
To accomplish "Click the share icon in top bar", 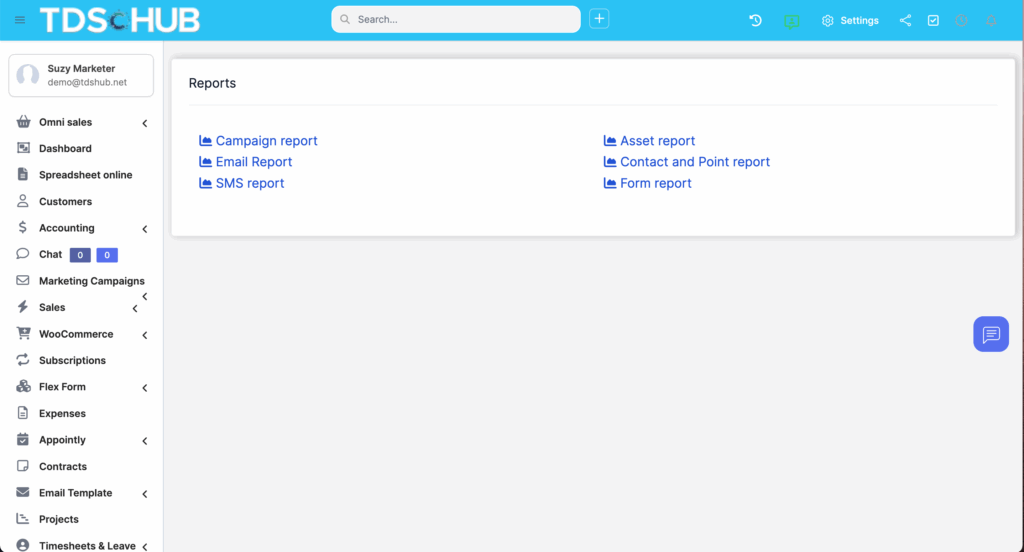I will tap(905, 20).
